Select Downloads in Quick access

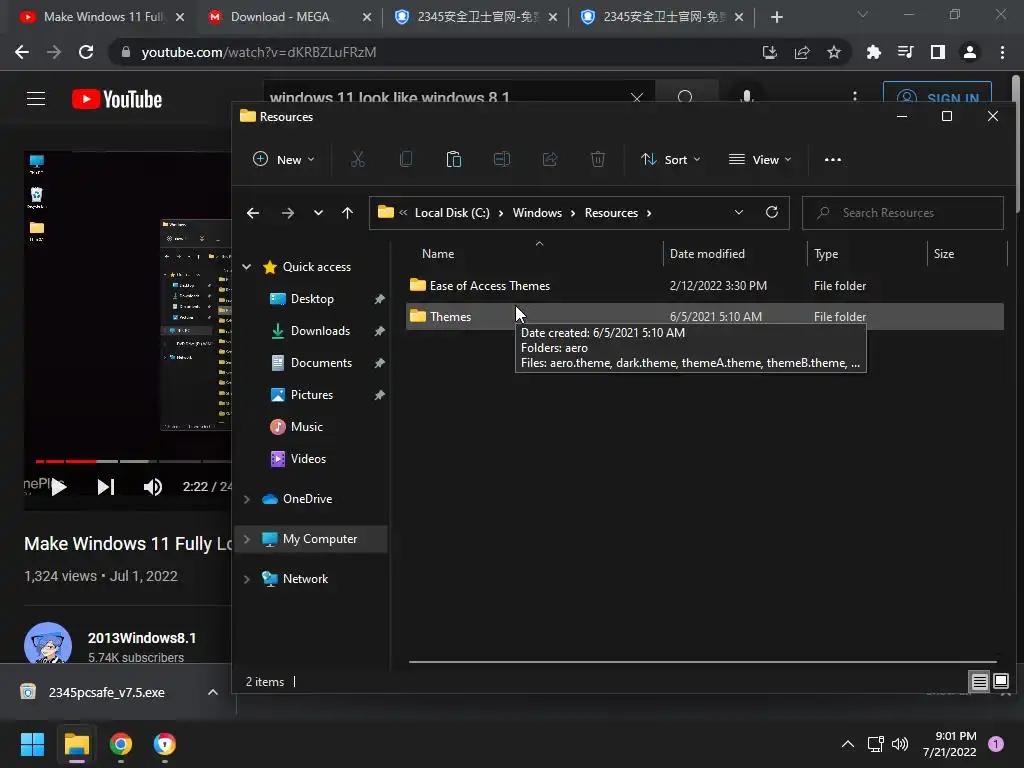click(320, 330)
